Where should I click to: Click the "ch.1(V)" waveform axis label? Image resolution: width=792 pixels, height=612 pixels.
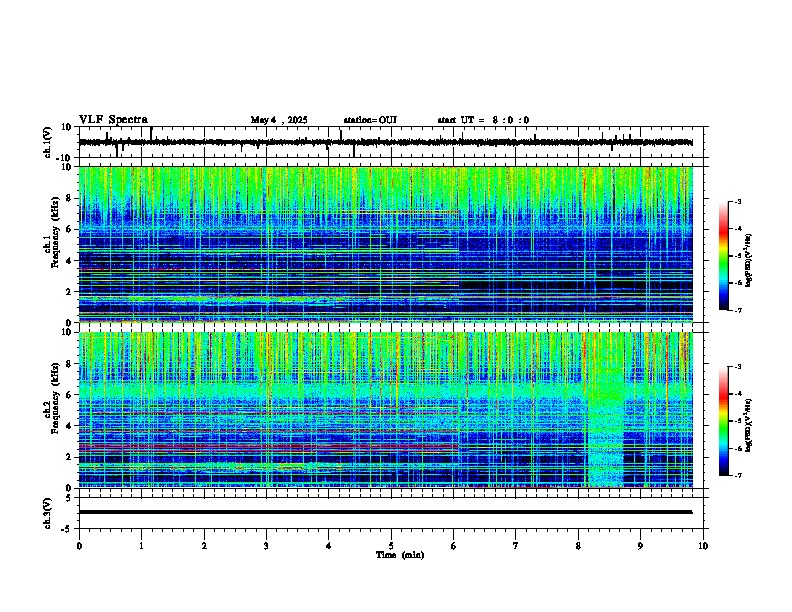[48, 142]
